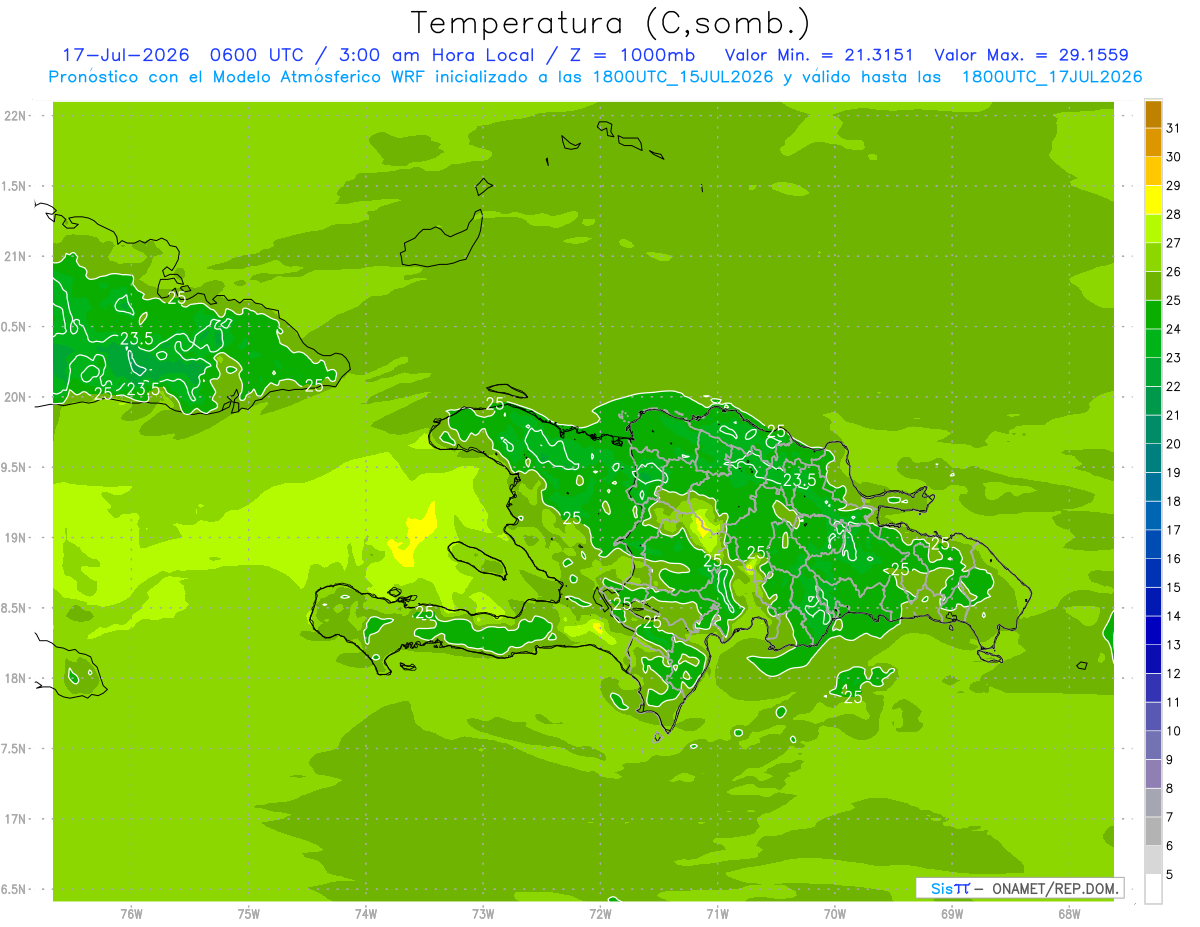
Task: Click the color bar segment between 25 and 26
Action: [1153, 287]
